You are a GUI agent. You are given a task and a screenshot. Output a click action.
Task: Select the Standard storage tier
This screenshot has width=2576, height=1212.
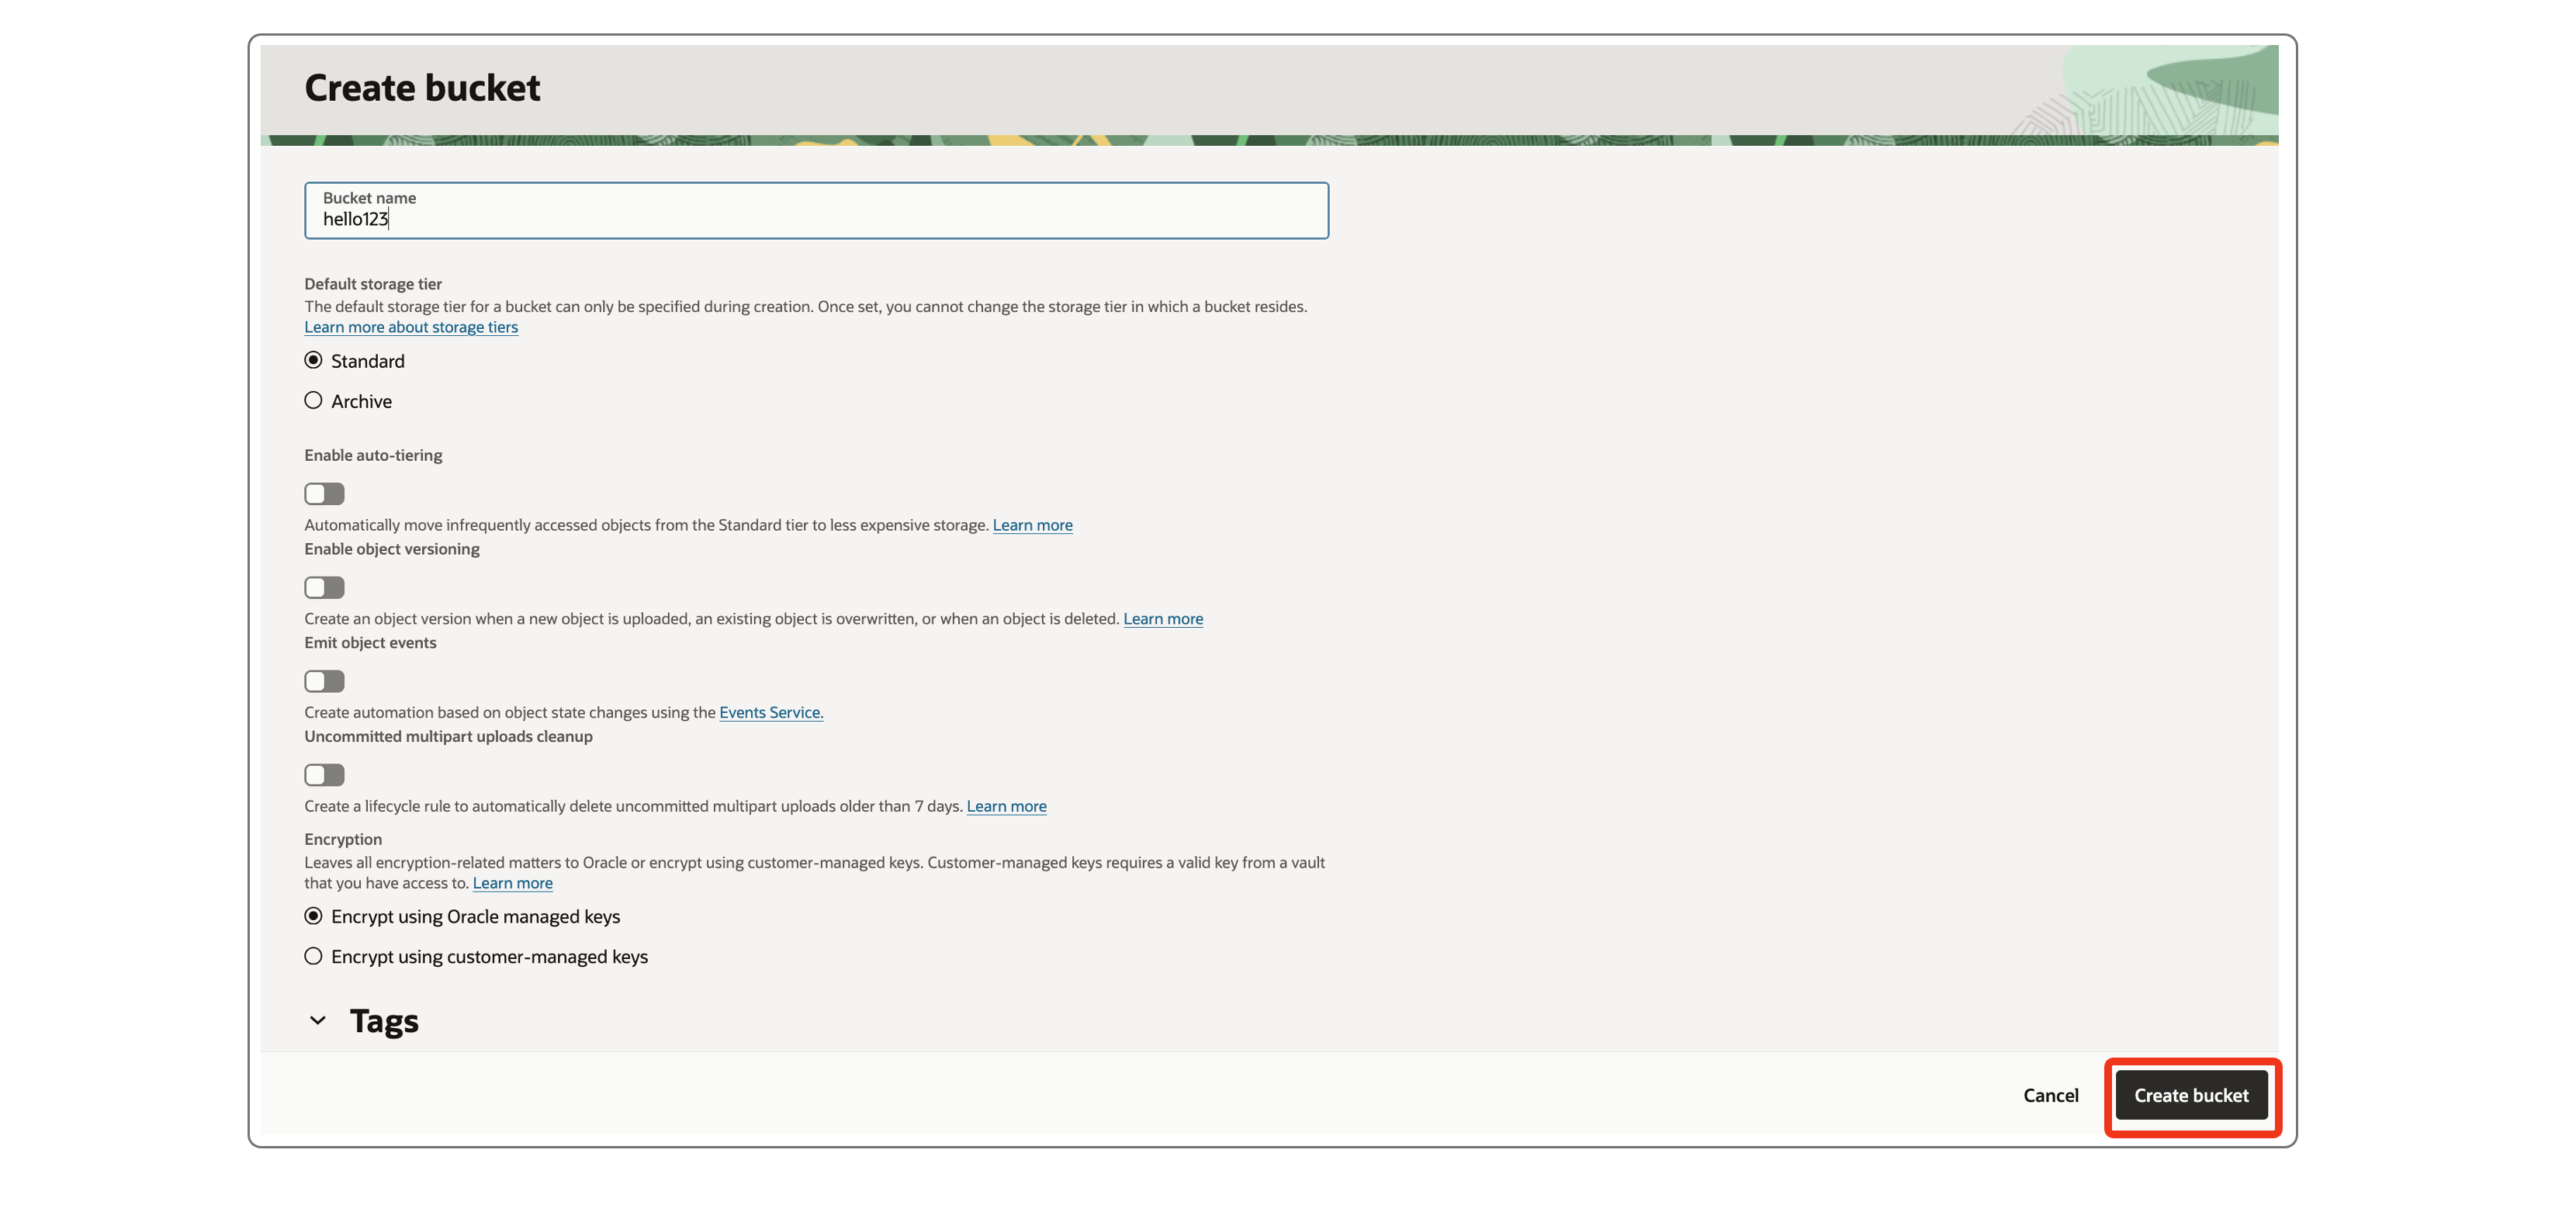pyautogui.click(x=313, y=360)
